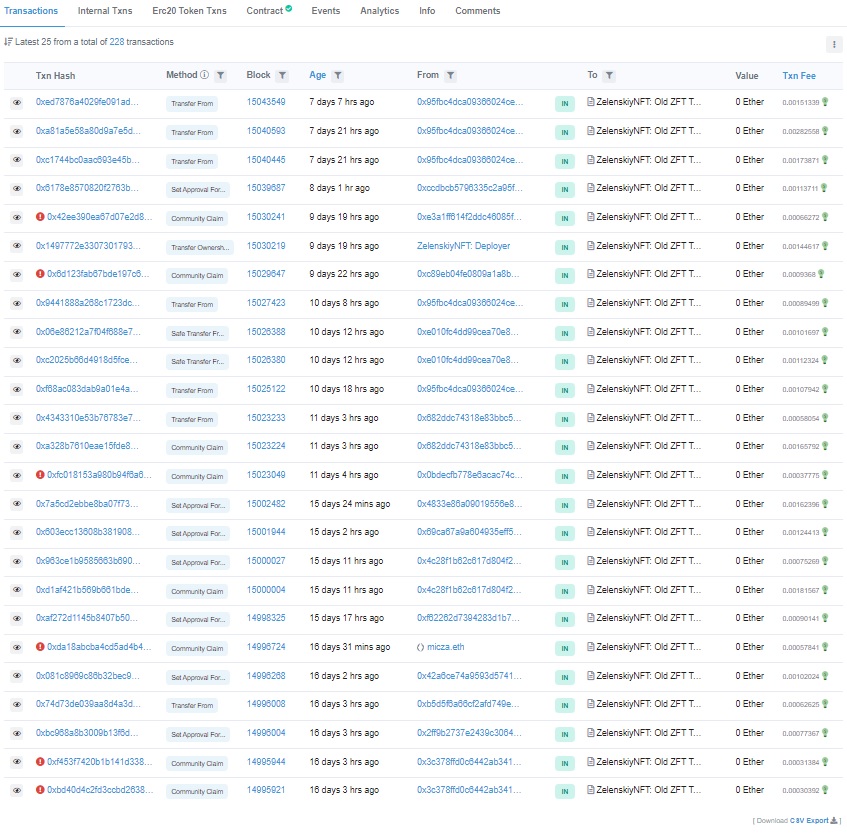Screen dimensions: 847x840
Task: Click eye icon for micza.eth transaction row
Action: (x=17, y=648)
